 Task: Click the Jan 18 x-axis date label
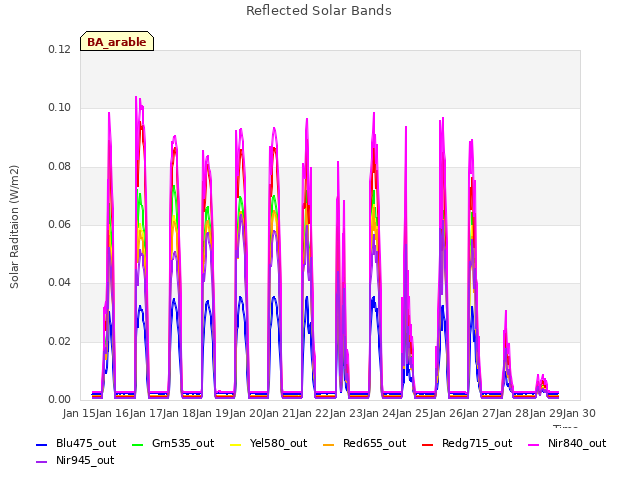coord(179,413)
